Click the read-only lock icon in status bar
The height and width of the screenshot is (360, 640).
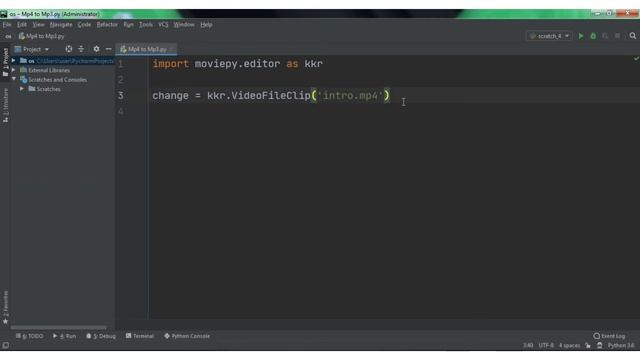tap(588, 345)
